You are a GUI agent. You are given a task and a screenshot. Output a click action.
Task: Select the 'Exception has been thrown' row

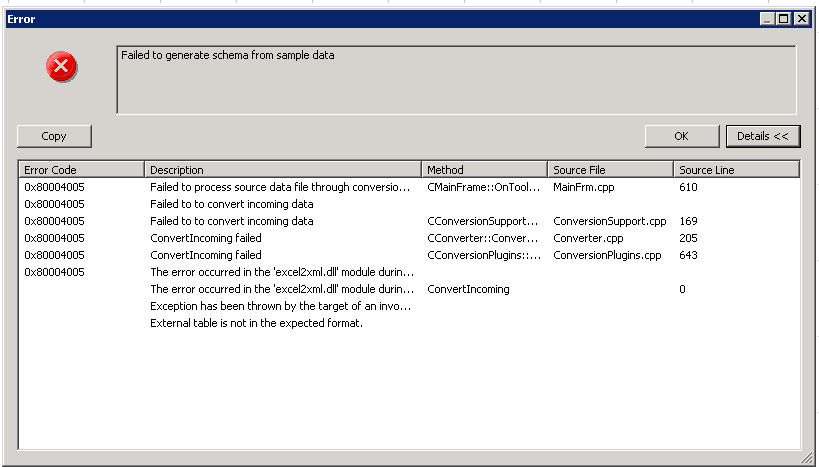click(409, 306)
